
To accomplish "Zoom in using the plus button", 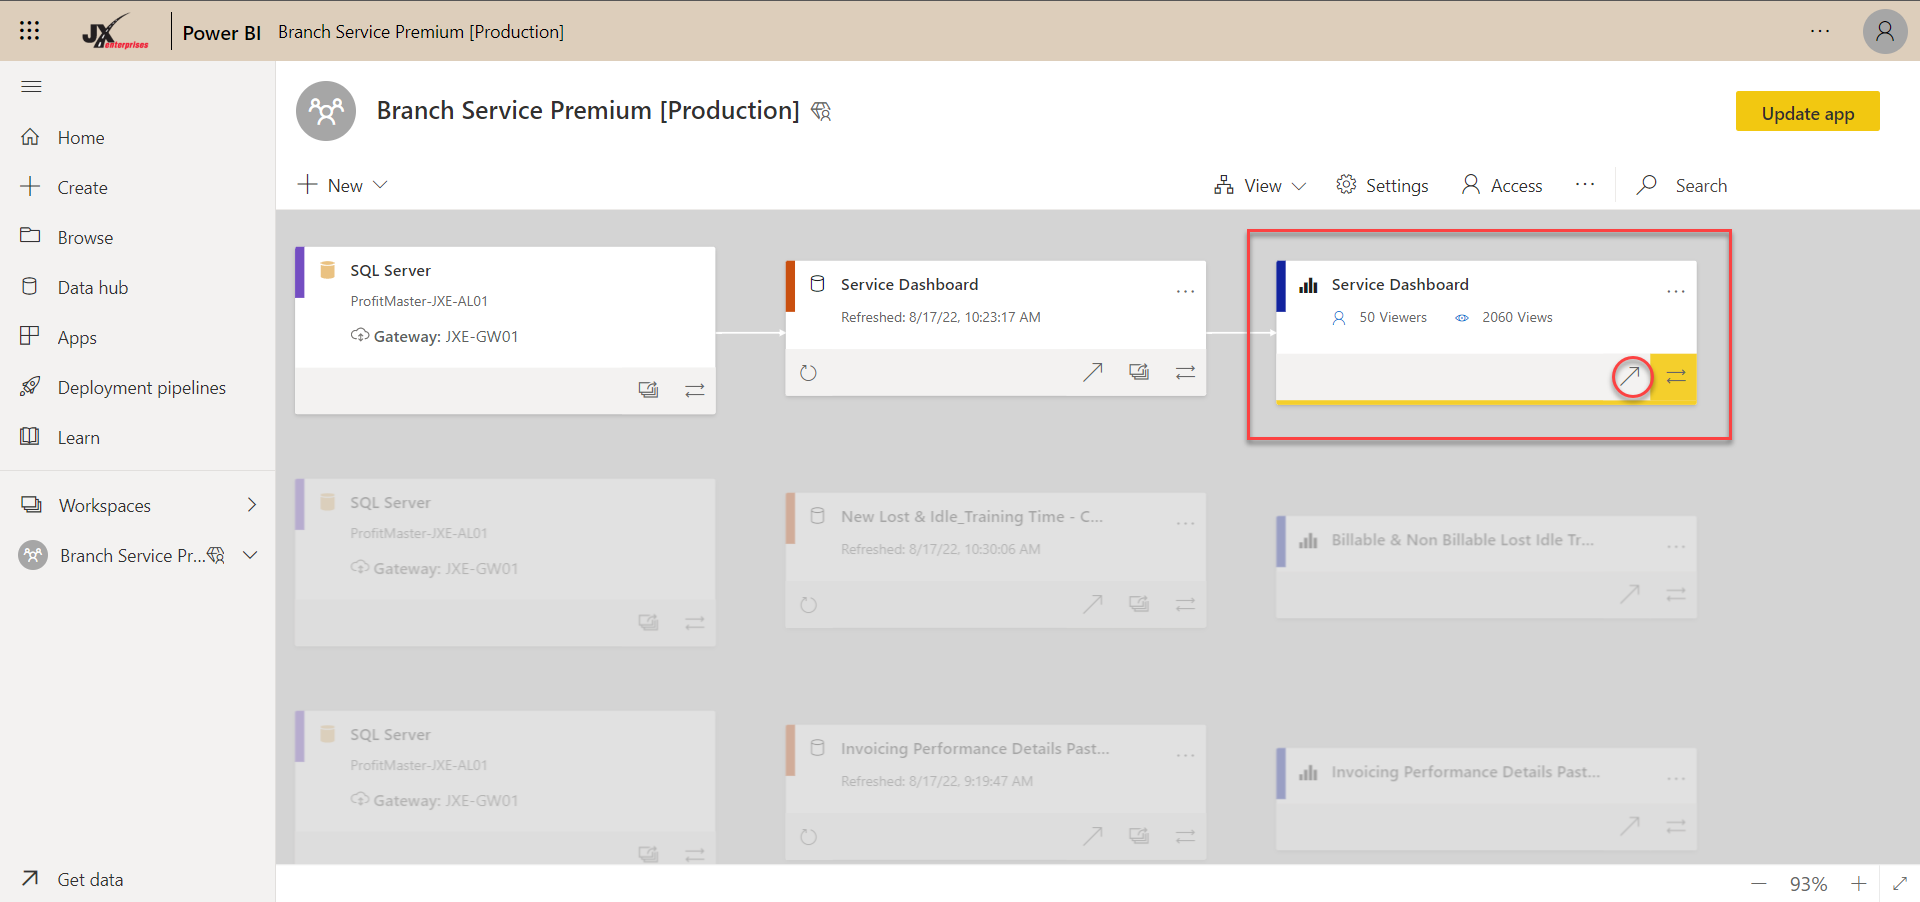I will tap(1858, 884).
